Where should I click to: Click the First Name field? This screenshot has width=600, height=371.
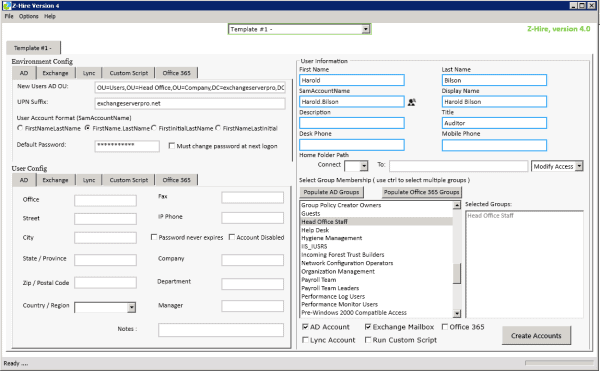pyautogui.click(x=352, y=80)
